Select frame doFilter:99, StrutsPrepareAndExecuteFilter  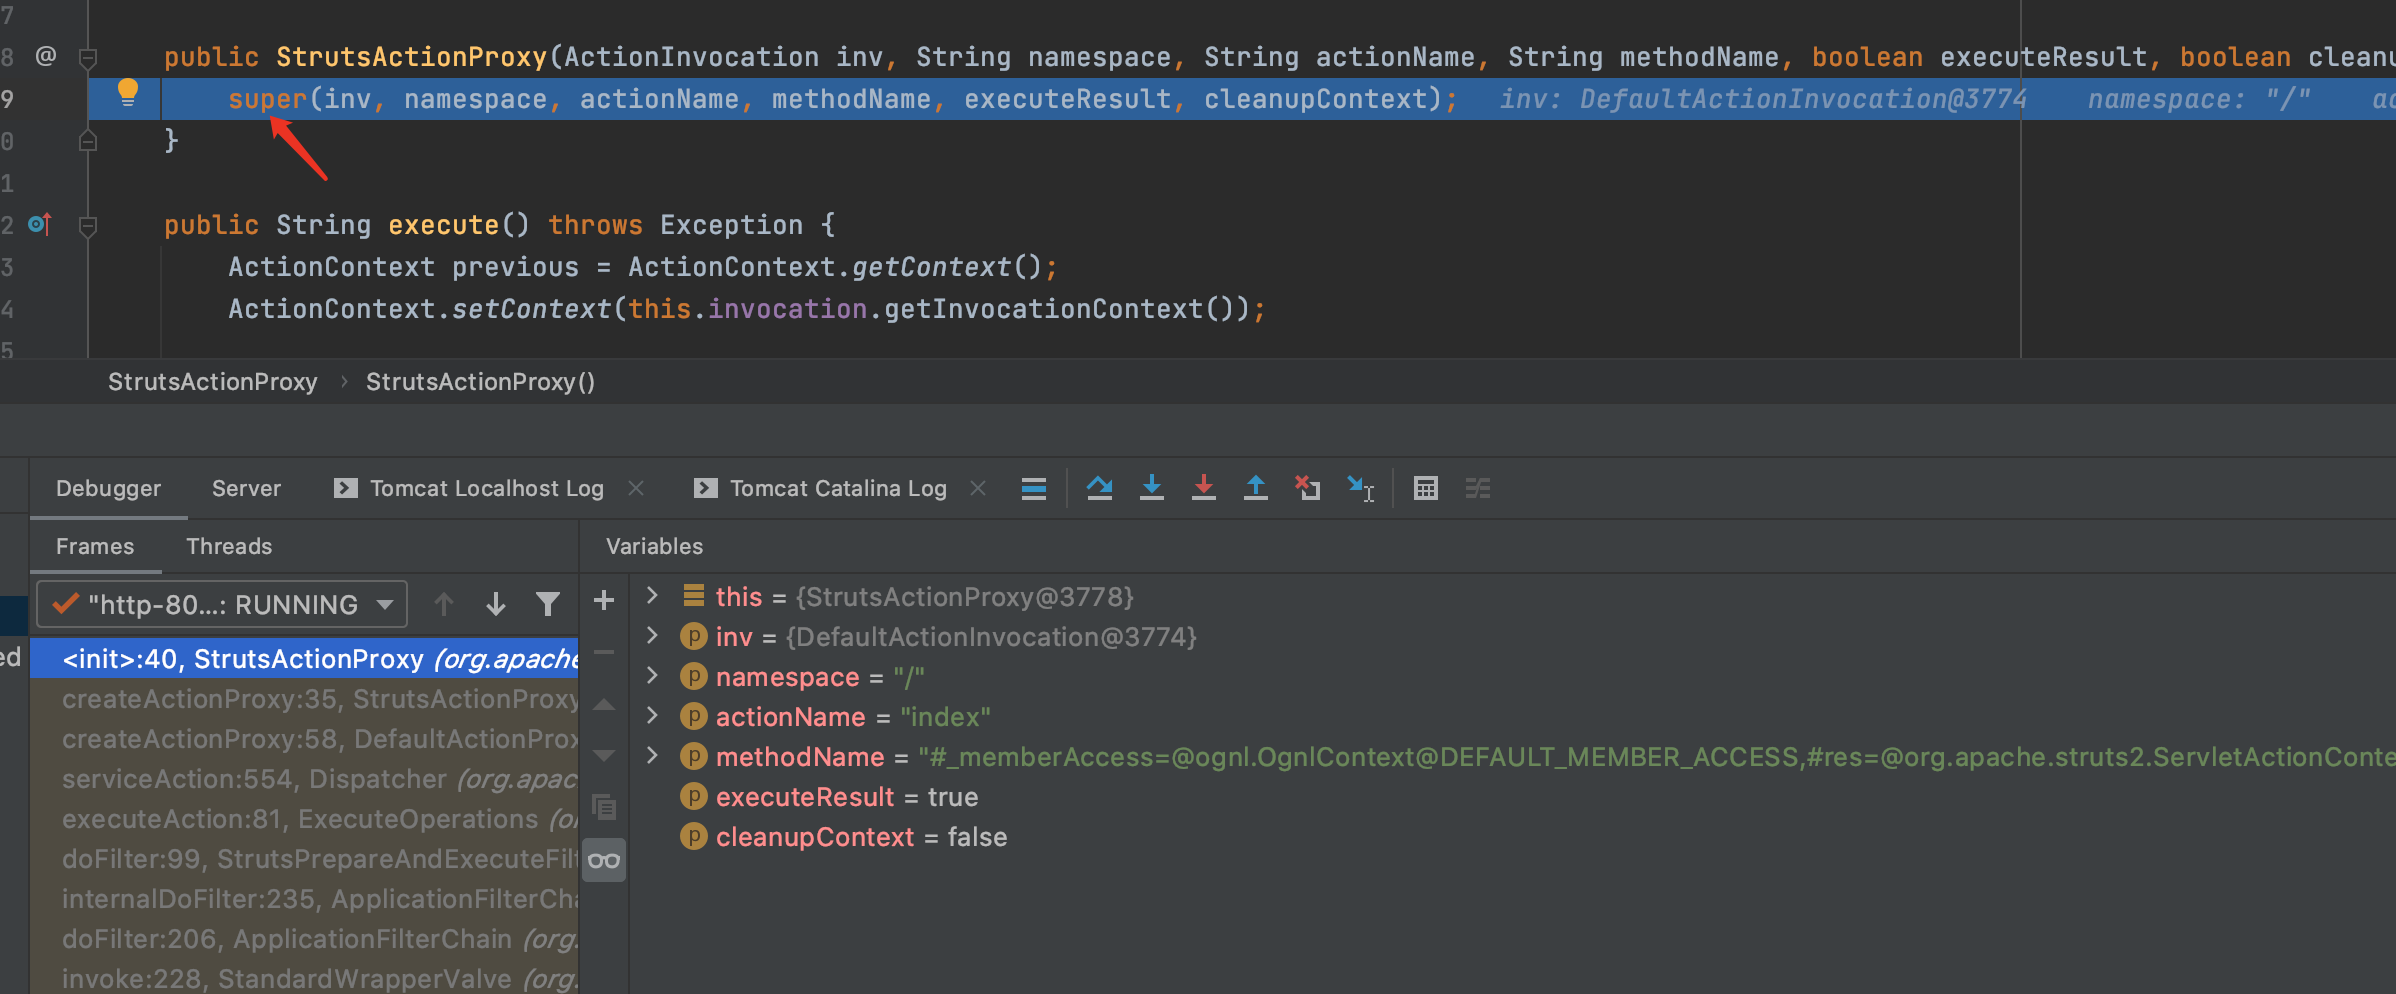[x=304, y=859]
